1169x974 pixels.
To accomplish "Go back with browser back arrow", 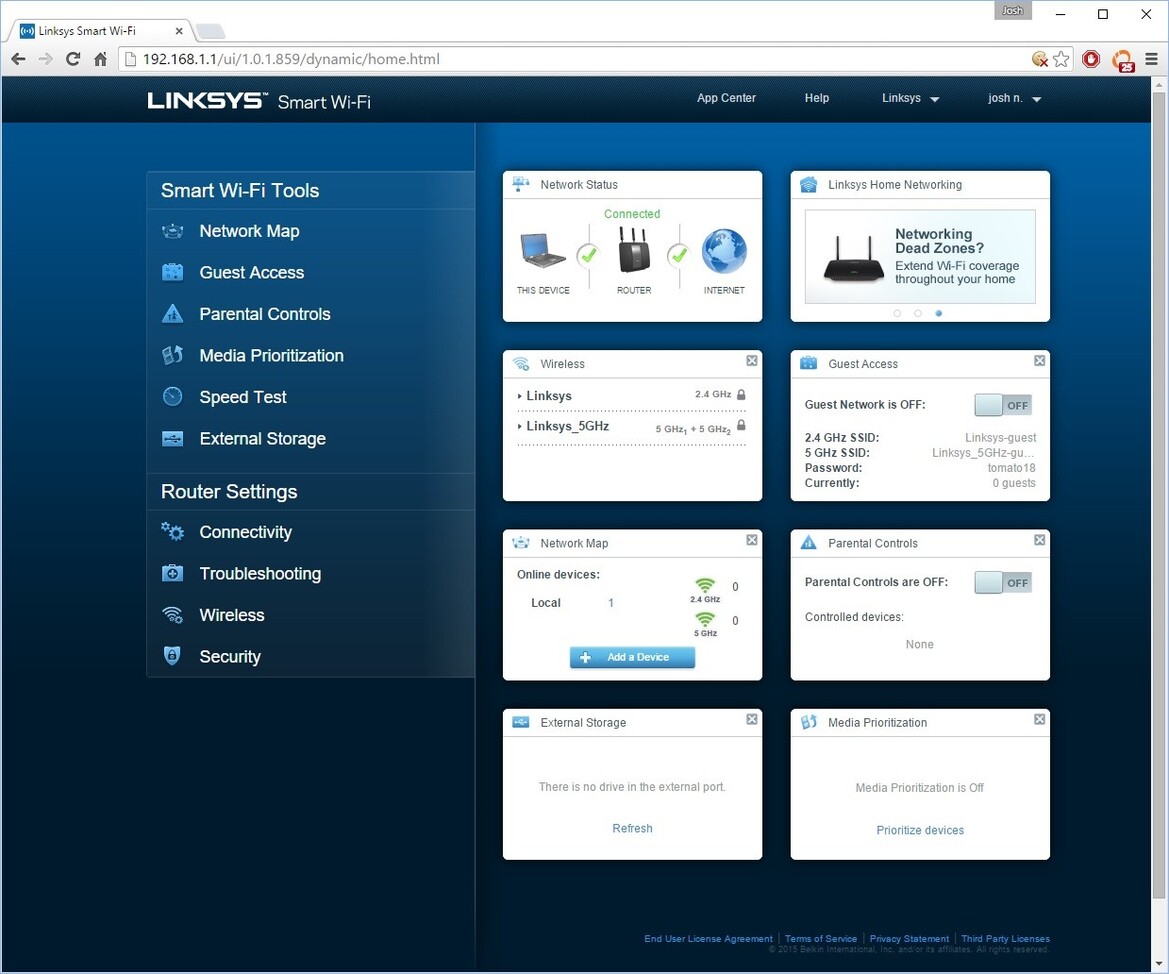I will point(19,59).
